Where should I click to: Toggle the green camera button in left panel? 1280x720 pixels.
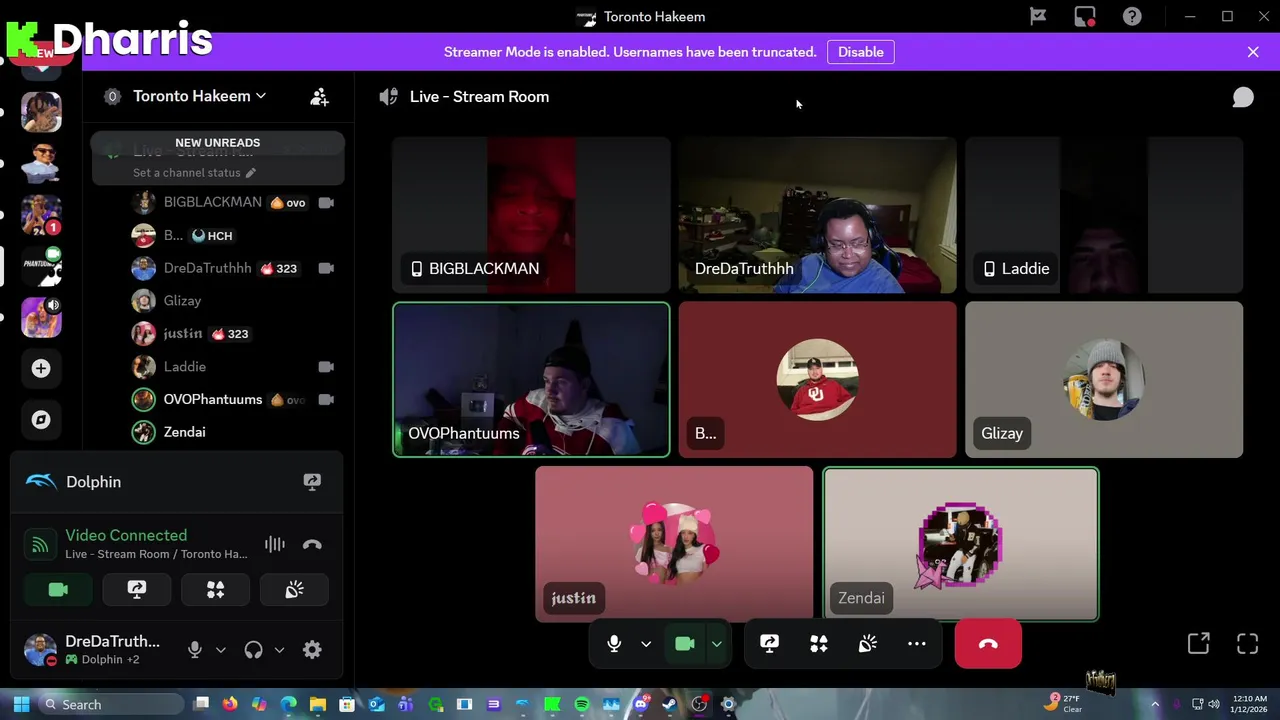(x=58, y=590)
